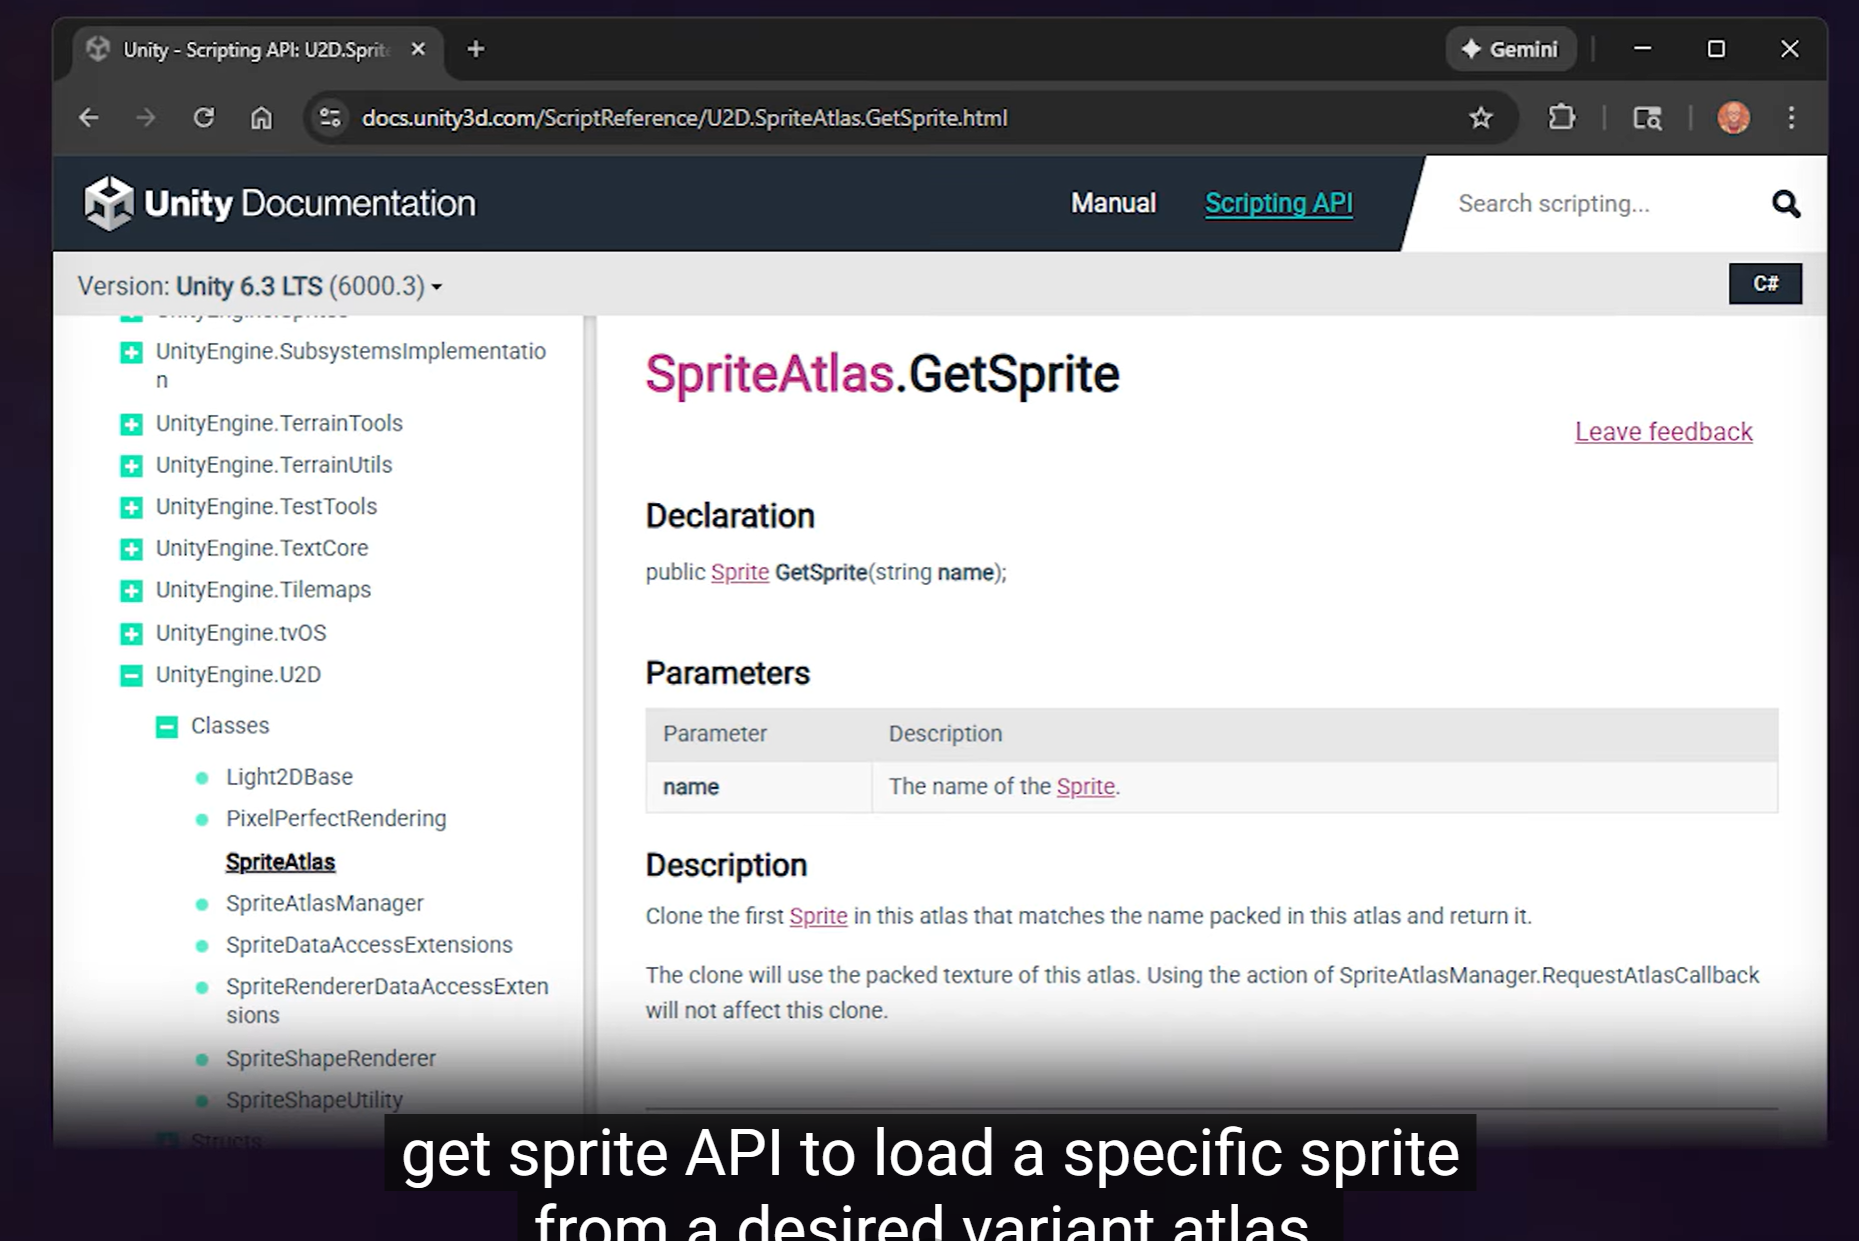The image size is (1859, 1241).
Task: Open the Light2DBase class page
Action: point(289,777)
